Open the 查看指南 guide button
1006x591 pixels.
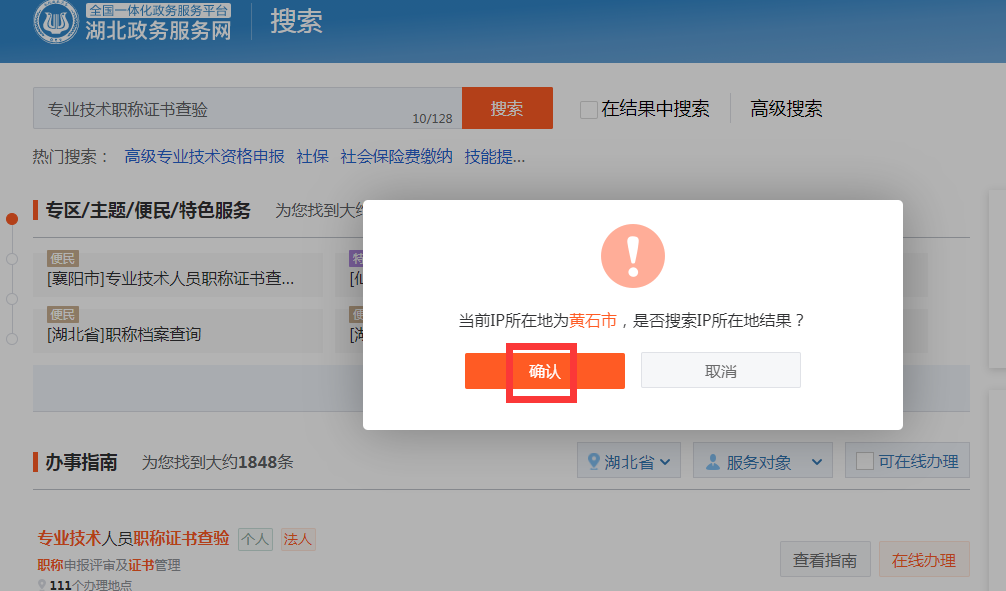pyautogui.click(x=824, y=561)
